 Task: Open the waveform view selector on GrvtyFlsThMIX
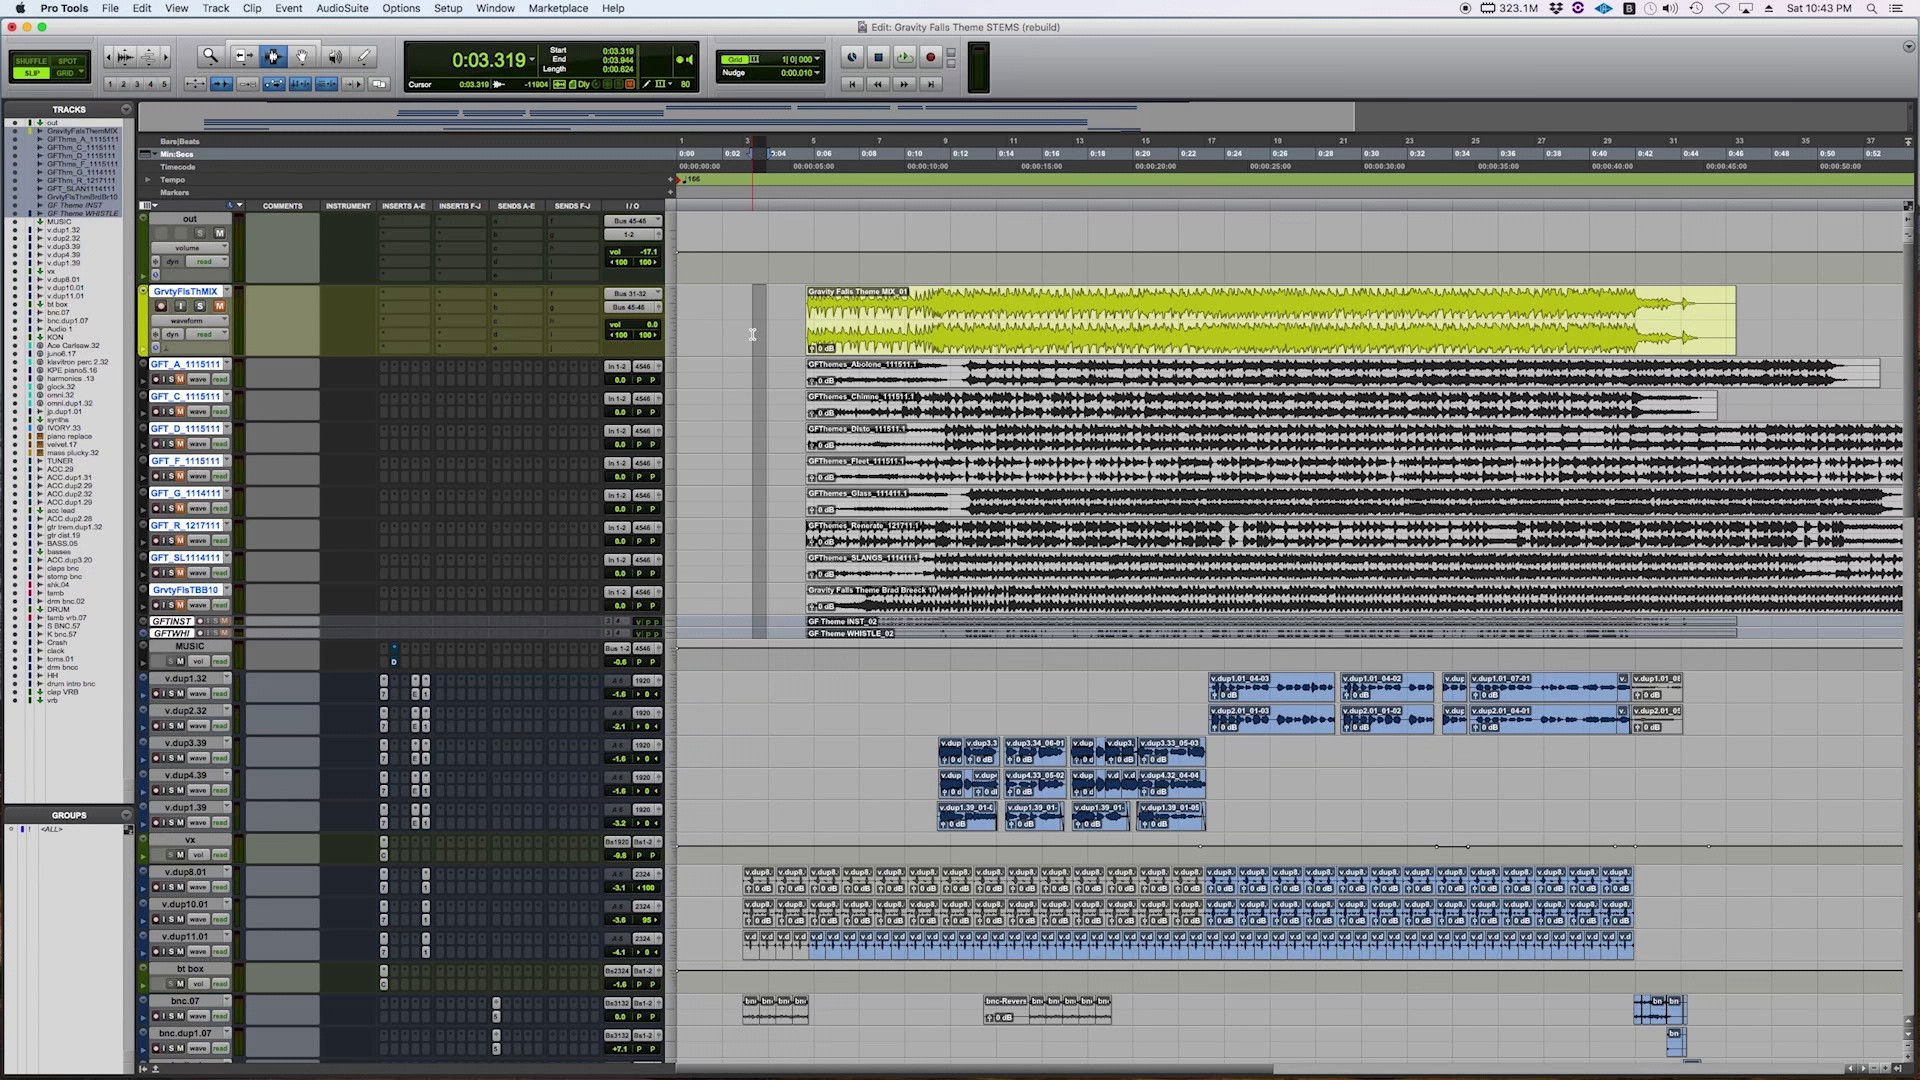click(190, 320)
